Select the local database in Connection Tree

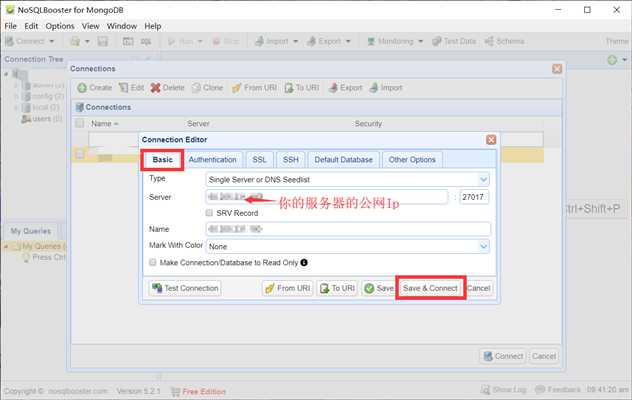click(40, 107)
